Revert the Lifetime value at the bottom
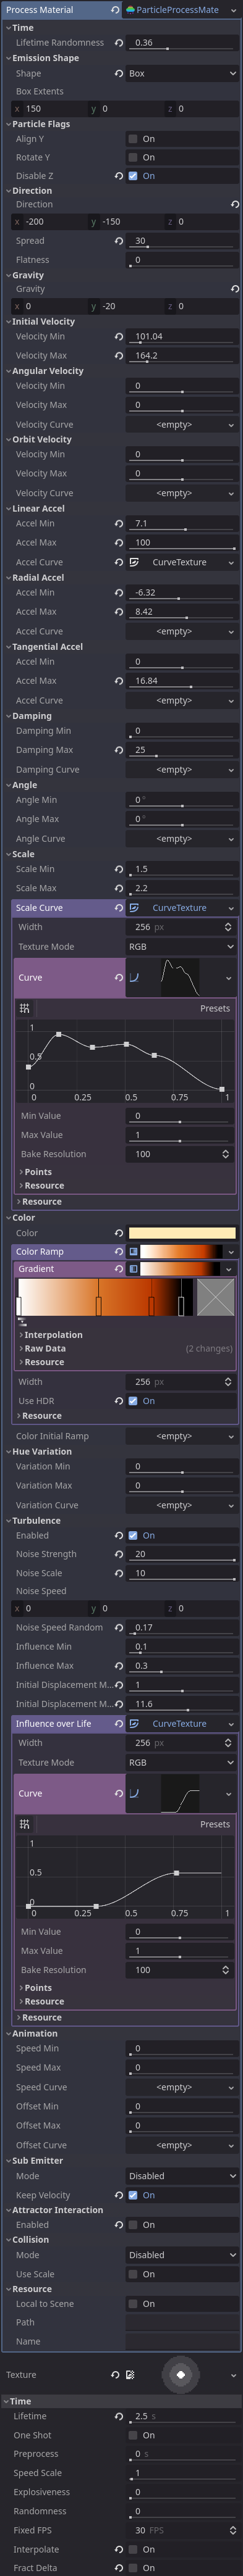This screenshot has width=243, height=2576. [119, 2416]
